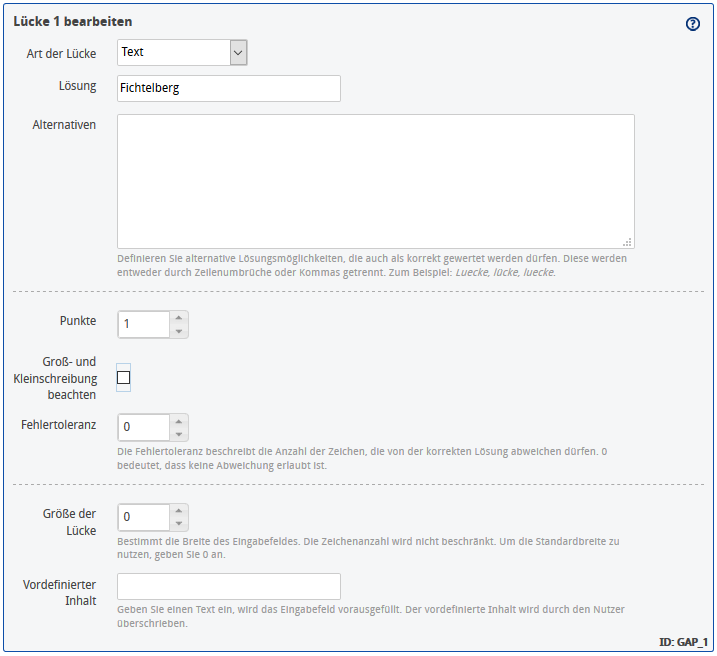
Task: Decrease Größe der Lücke using down arrow
Action: tap(179, 524)
